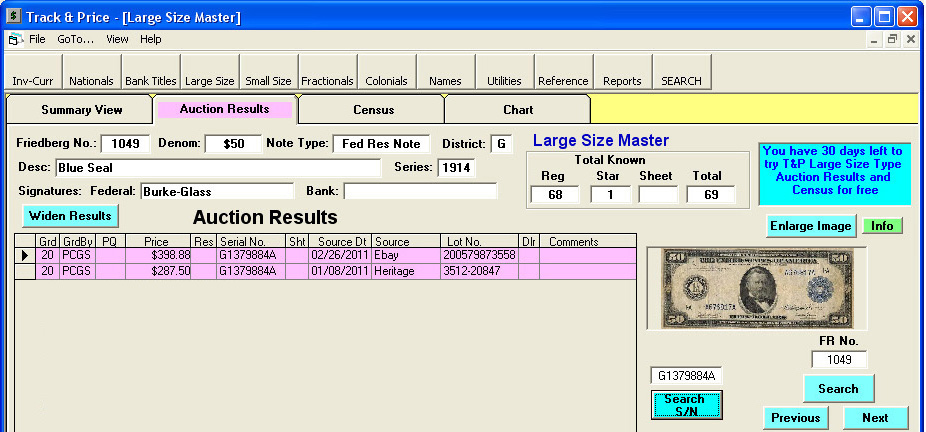The image size is (926, 432).
Task: Click the Friedberg No. input field
Action: pyautogui.click(x=124, y=144)
